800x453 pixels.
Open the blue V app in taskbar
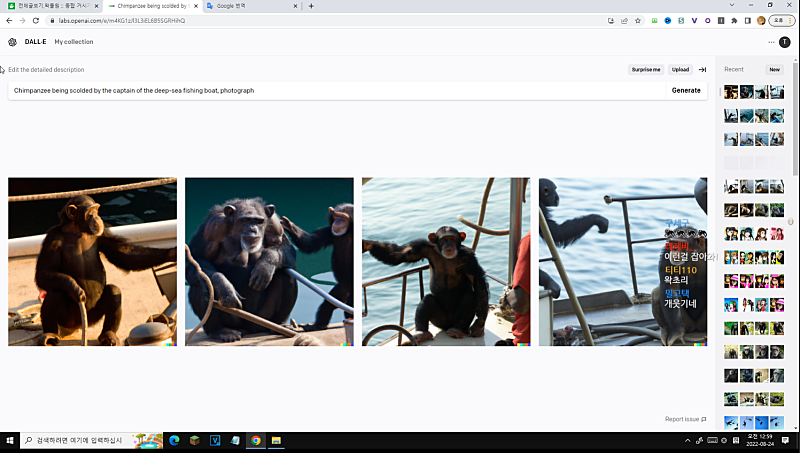coord(215,440)
